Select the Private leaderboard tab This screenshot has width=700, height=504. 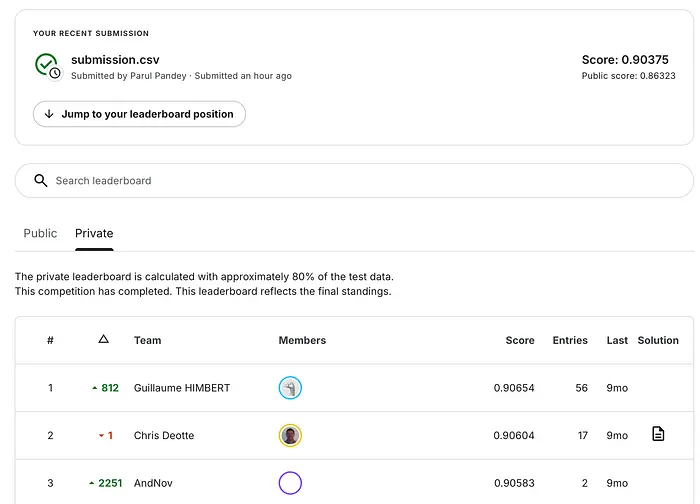point(94,233)
